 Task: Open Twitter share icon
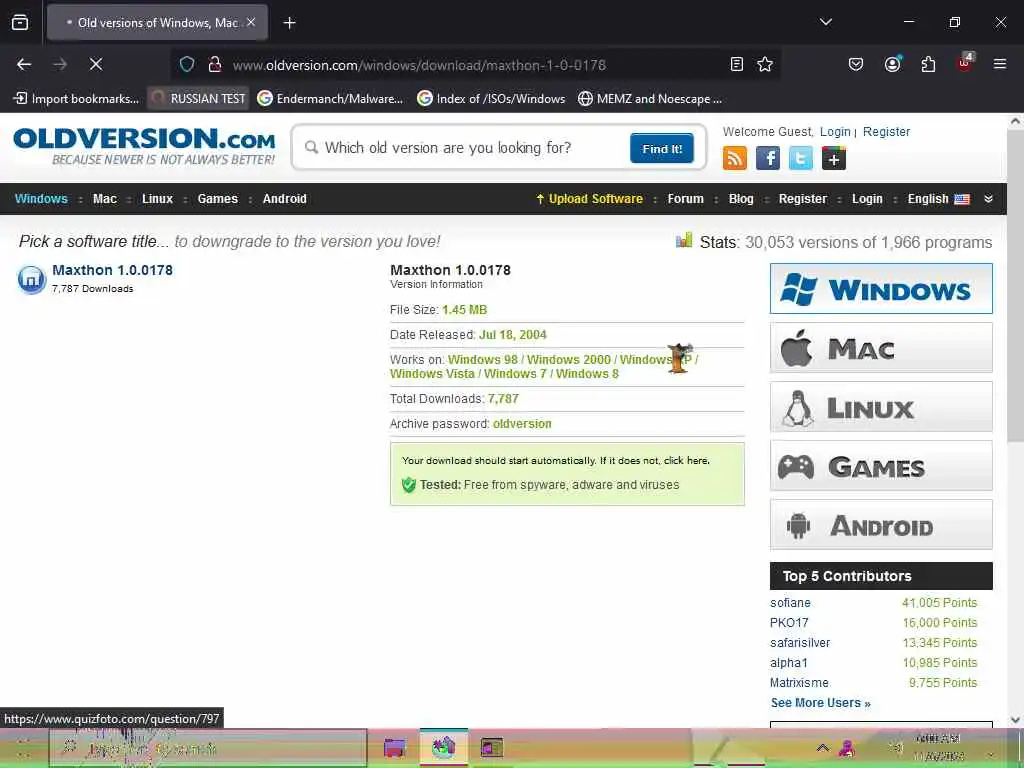pos(801,158)
